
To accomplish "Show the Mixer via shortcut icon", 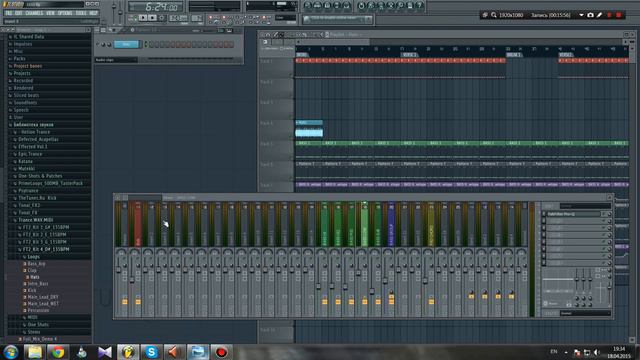I will pyautogui.click(x=347, y=6).
